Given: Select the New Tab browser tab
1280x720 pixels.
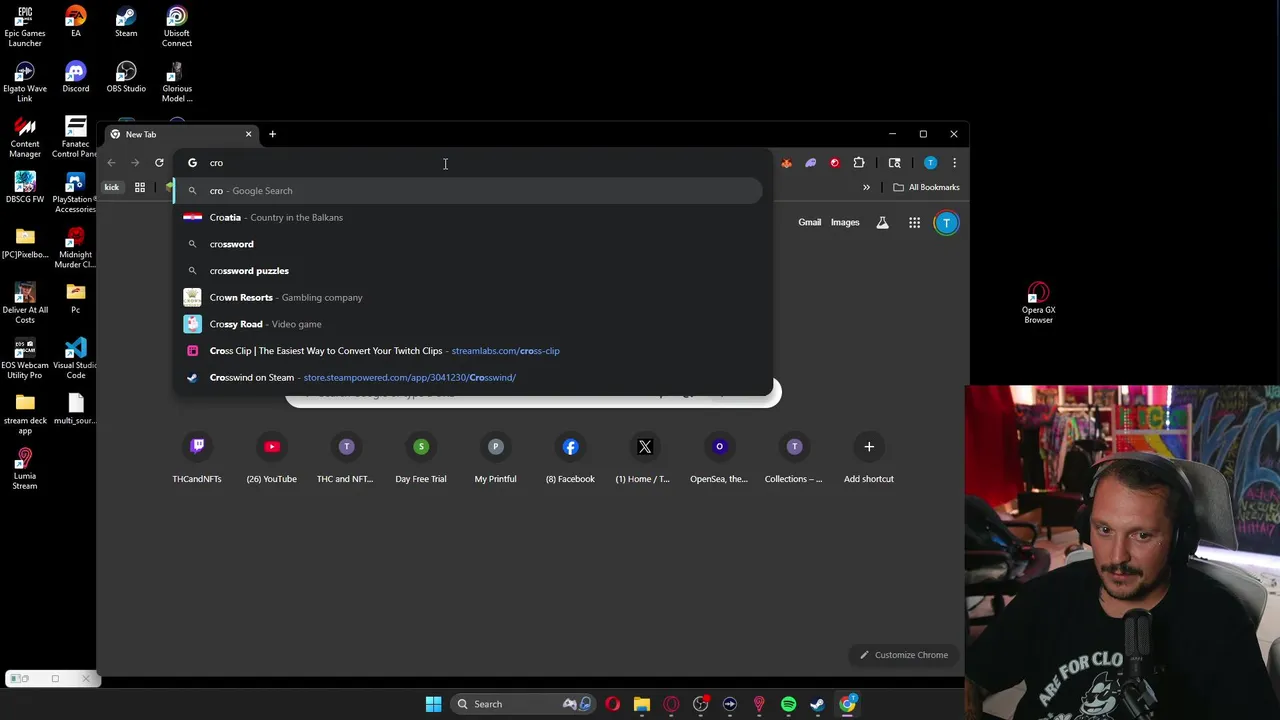Looking at the screenshot, I should coord(180,134).
